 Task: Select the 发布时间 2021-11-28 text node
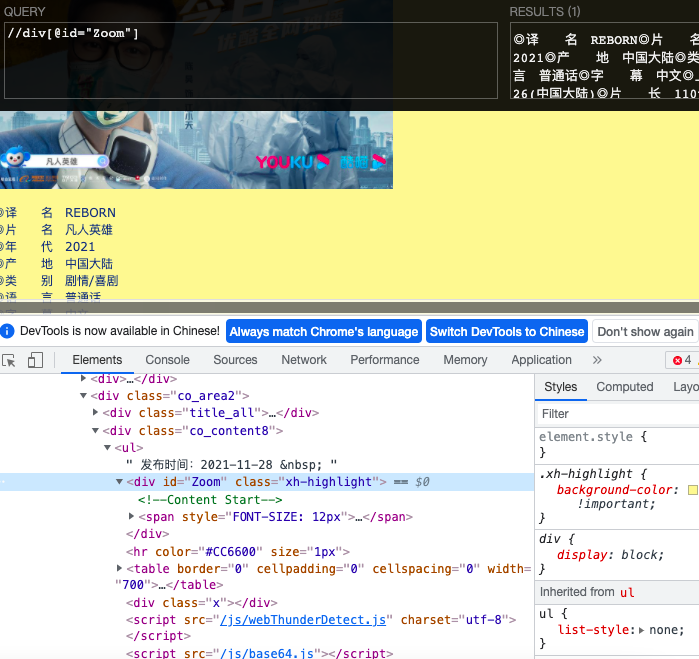click(x=231, y=465)
